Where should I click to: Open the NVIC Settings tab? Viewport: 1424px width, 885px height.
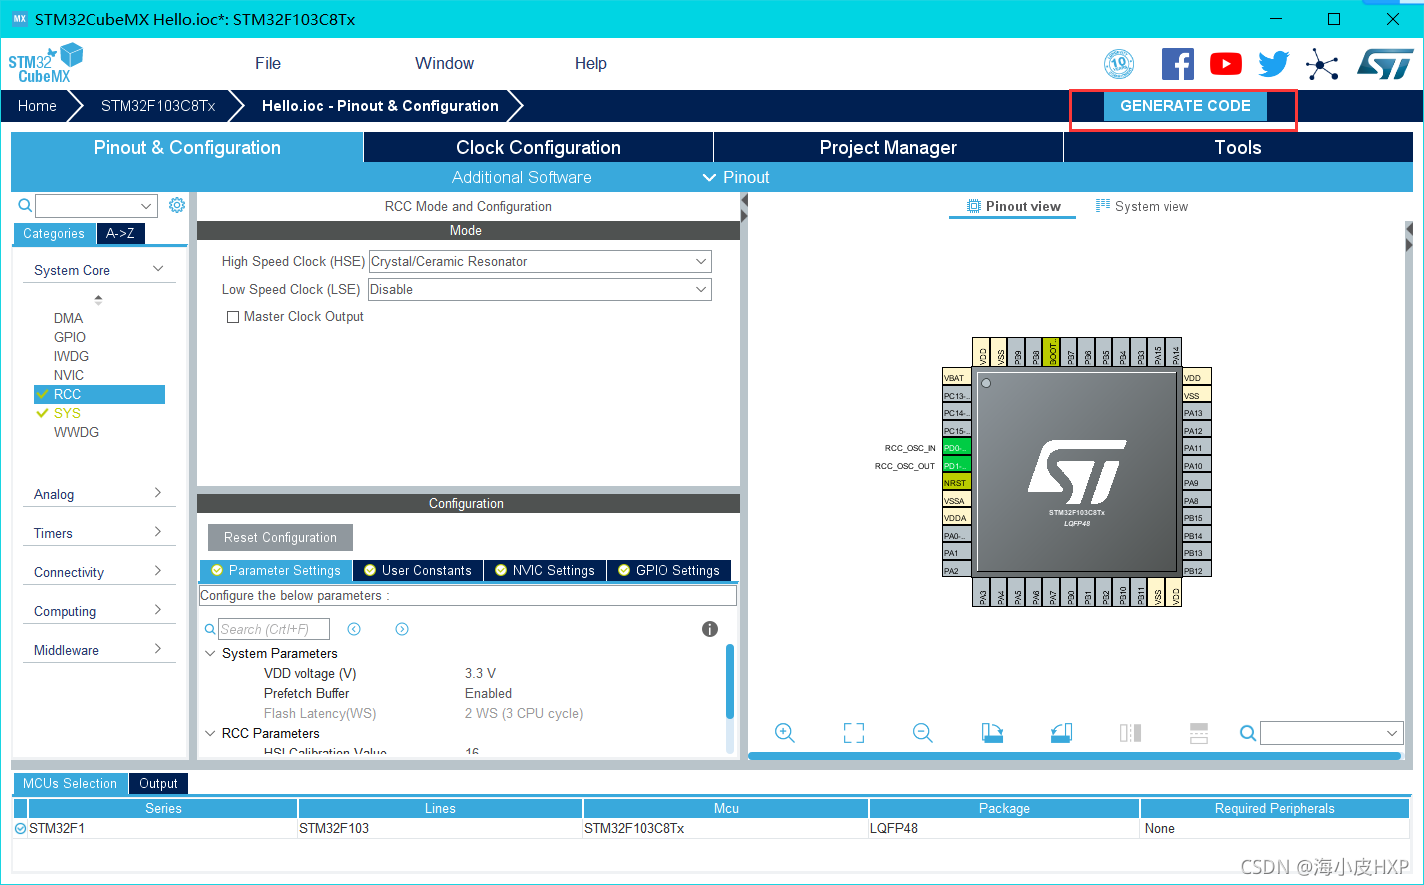click(545, 570)
